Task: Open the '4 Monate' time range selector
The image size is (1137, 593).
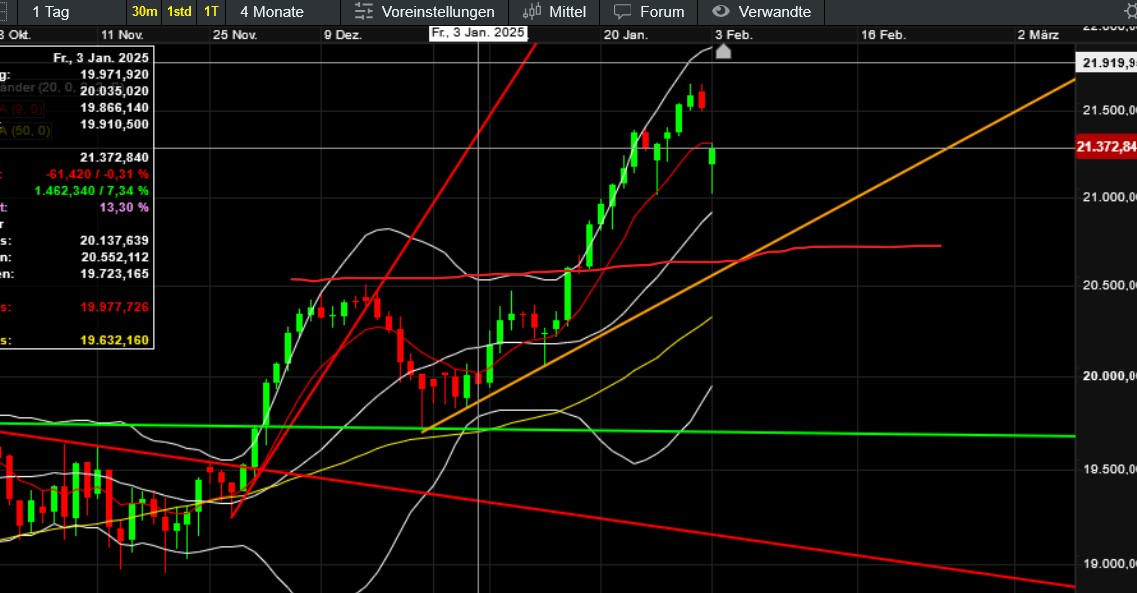Action: click(x=272, y=12)
